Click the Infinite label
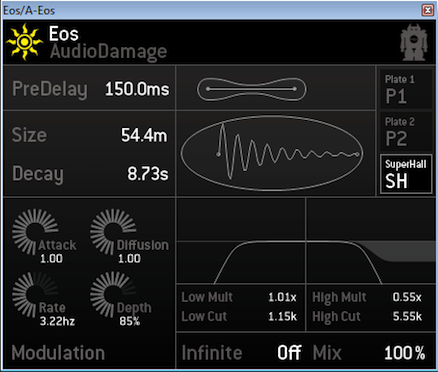Image resolution: width=438 pixels, height=372 pixels. coord(212,353)
